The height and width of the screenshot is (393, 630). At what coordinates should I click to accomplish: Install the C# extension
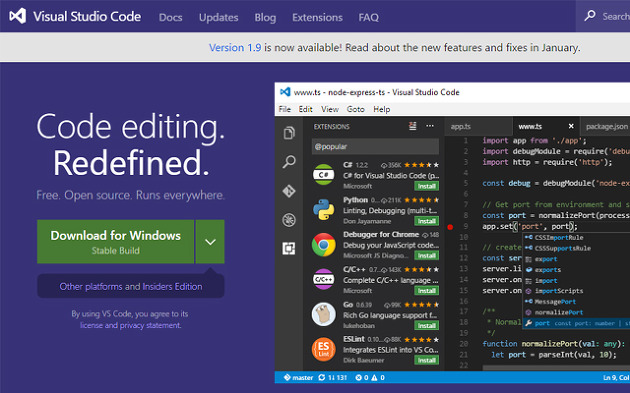click(x=426, y=186)
